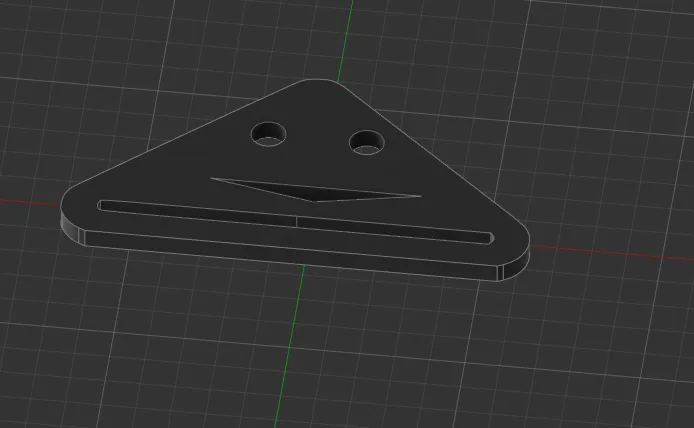
Task: Select the right circular hole in plate
Action: point(367,143)
